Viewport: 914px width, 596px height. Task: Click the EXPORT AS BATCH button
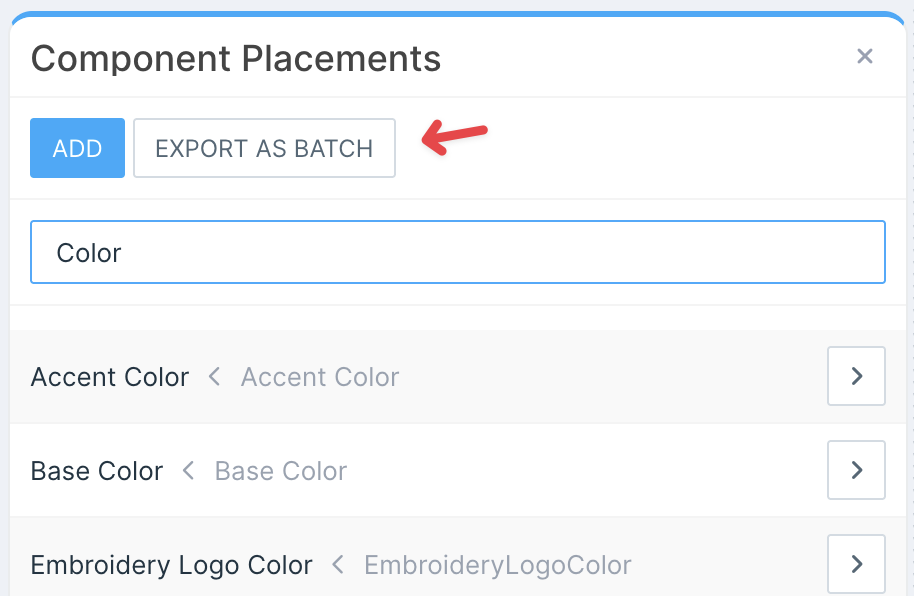[264, 148]
